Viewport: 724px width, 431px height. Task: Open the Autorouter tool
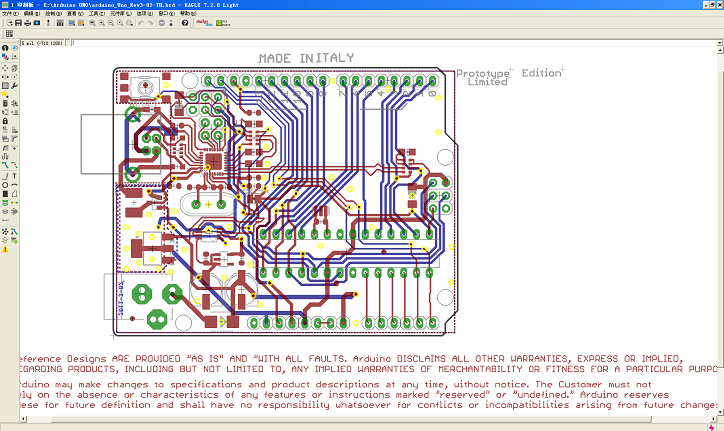pyautogui.click(x=14, y=231)
